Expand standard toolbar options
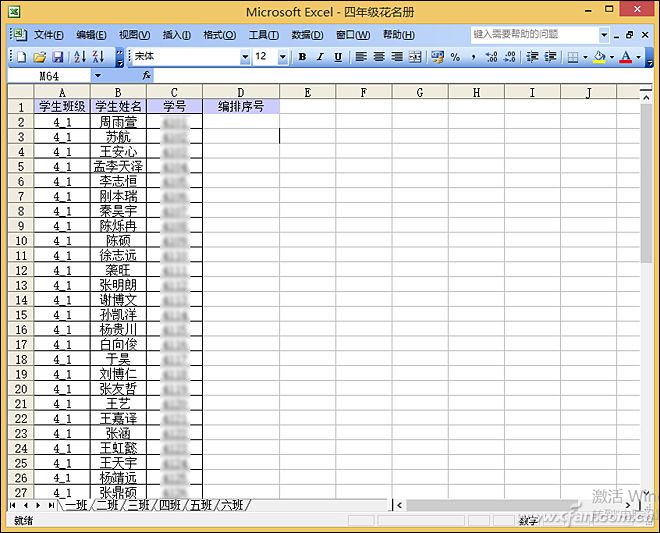Viewport: 660px width, 533px height. click(x=120, y=57)
